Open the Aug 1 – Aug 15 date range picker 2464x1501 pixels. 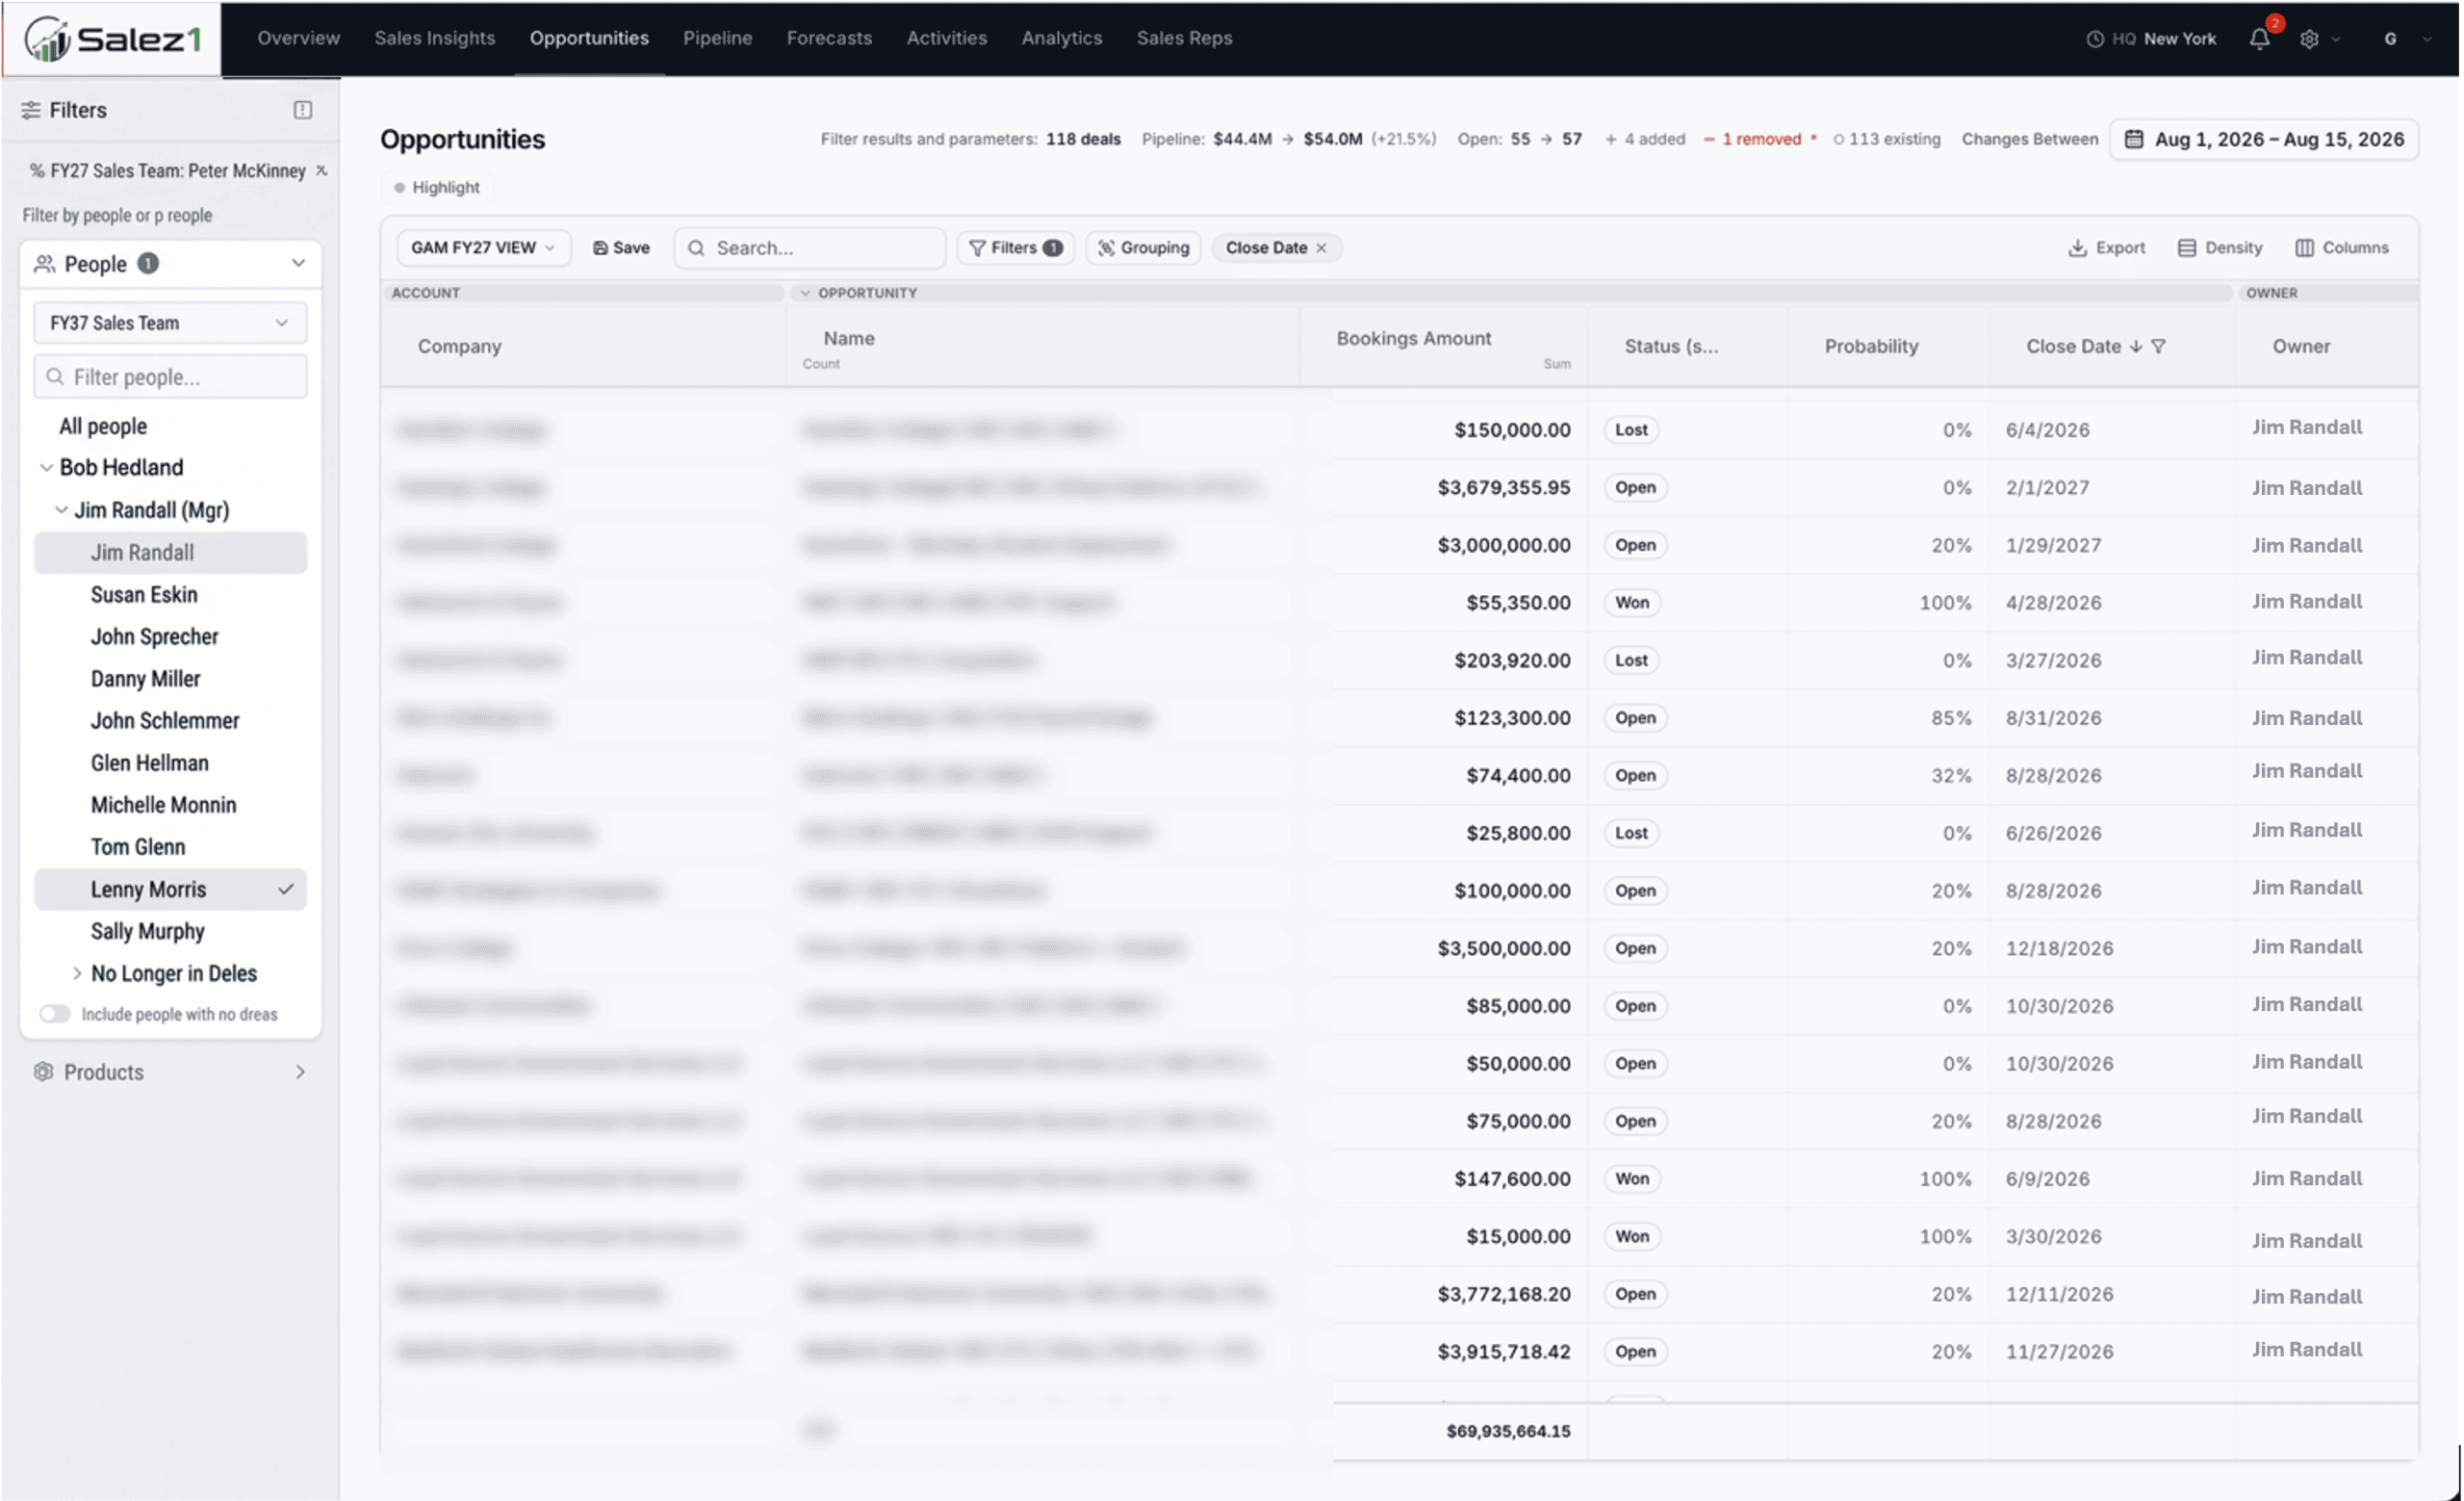2264,139
